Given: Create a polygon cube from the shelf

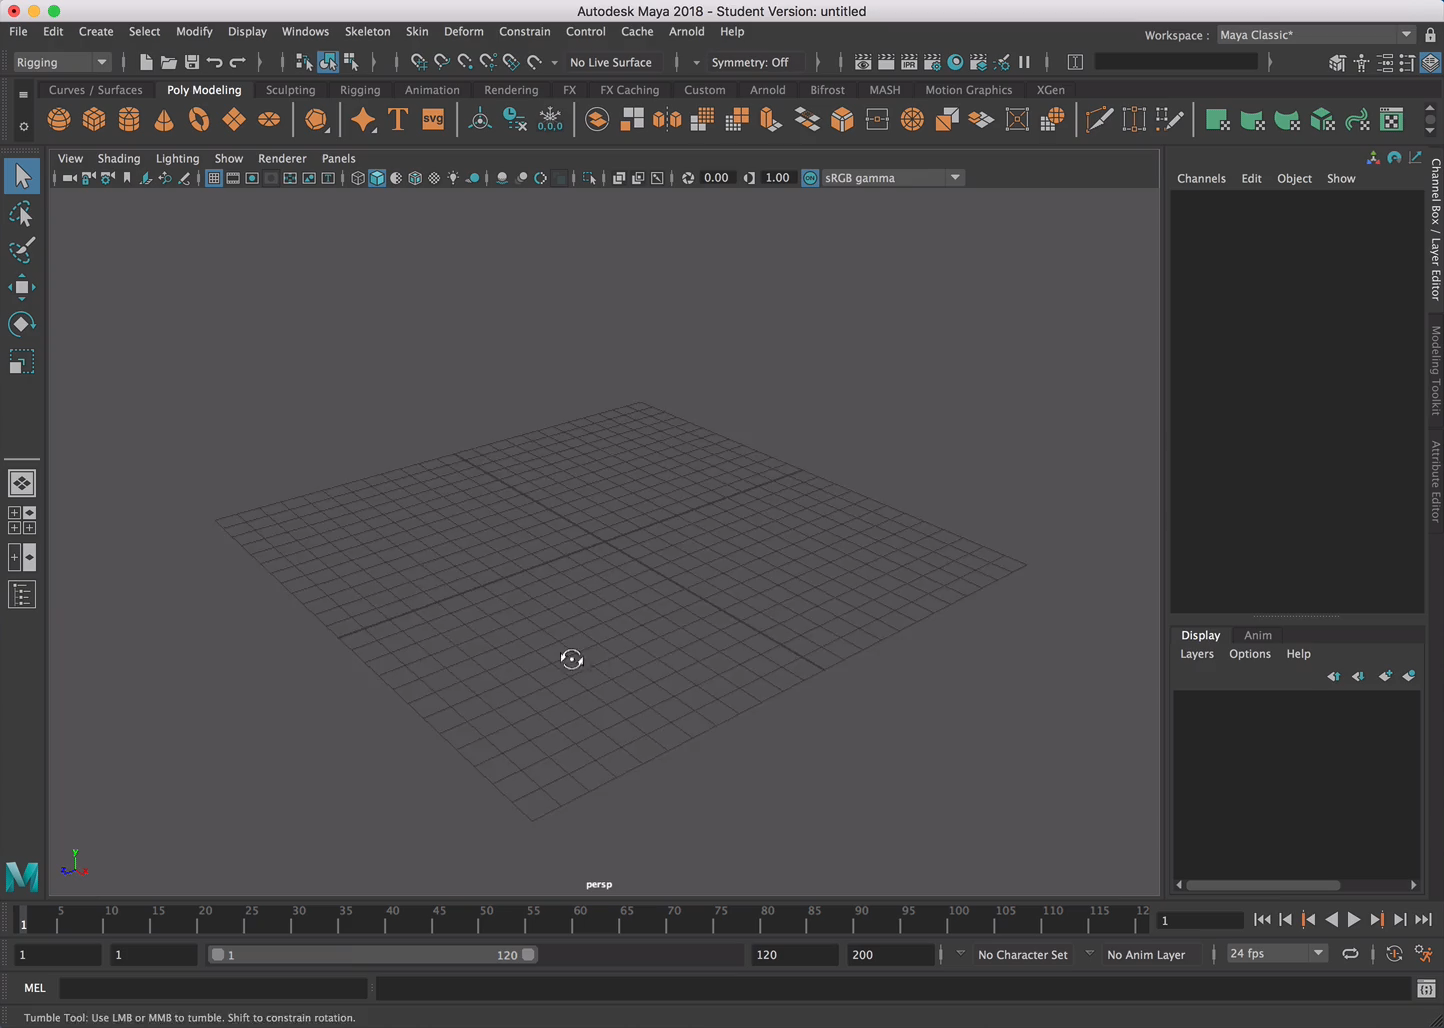Looking at the screenshot, I should coord(94,120).
